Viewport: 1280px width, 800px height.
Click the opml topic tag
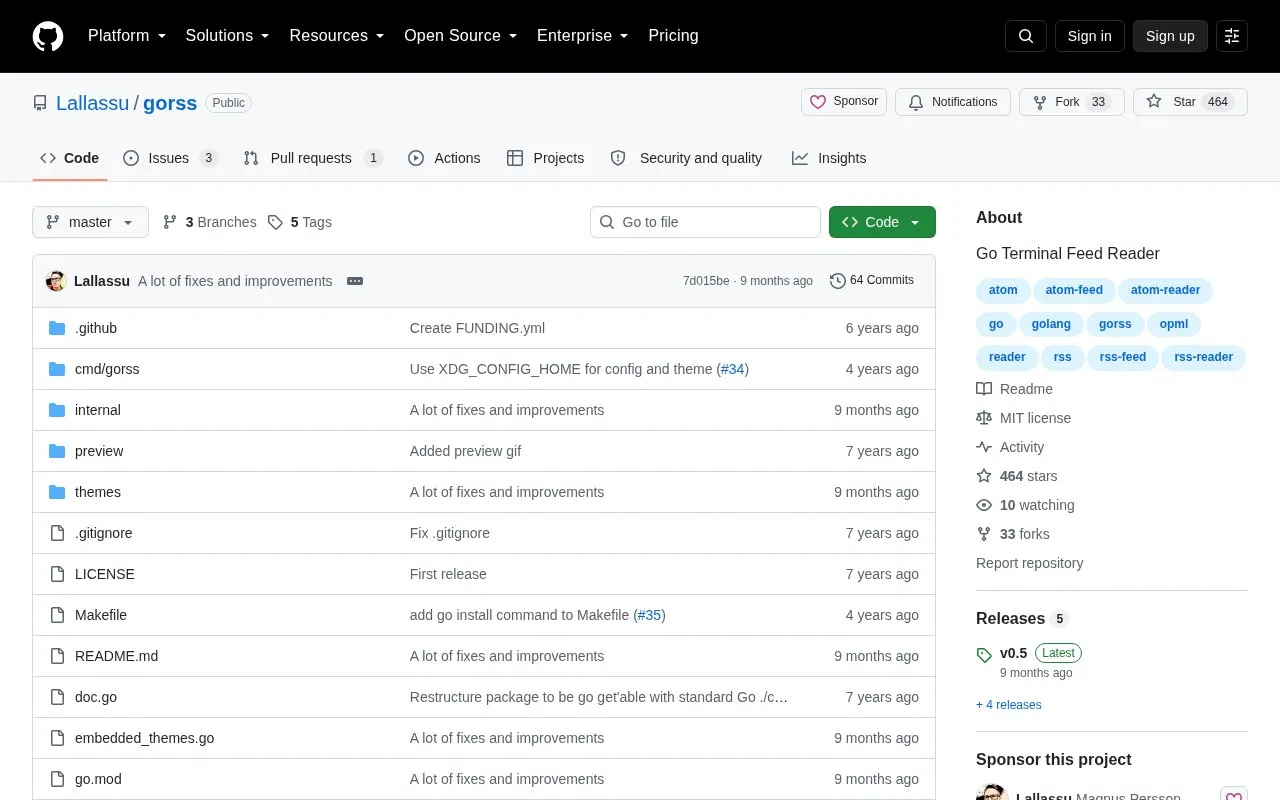pos(1174,324)
